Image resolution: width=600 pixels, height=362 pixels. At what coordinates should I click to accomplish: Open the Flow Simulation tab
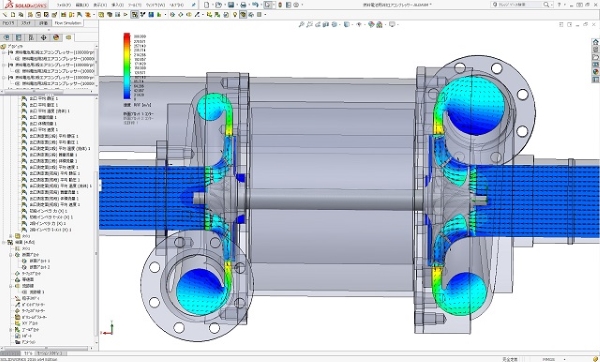pyautogui.click(x=68, y=23)
